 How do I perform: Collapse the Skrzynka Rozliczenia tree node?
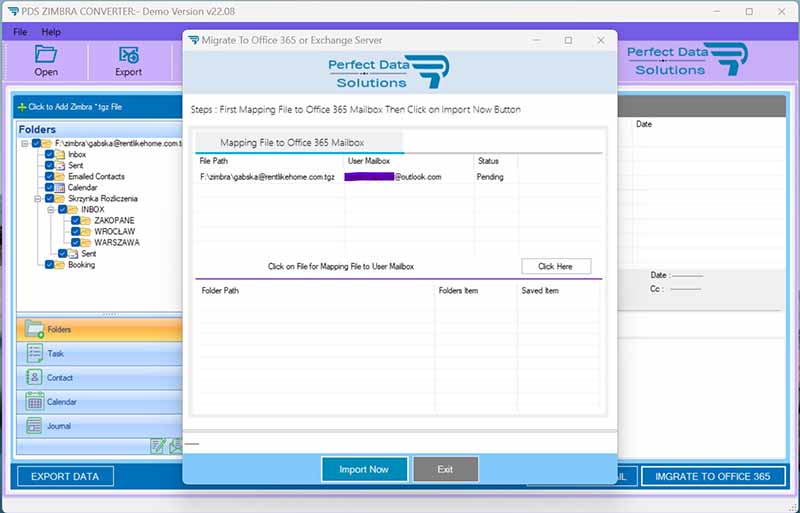(x=38, y=199)
